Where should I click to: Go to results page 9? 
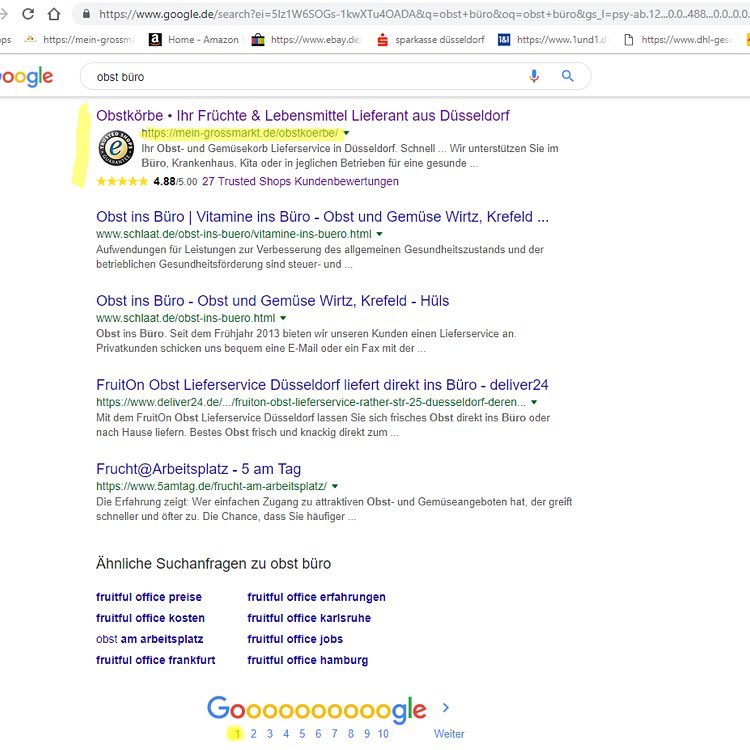pyautogui.click(x=367, y=734)
